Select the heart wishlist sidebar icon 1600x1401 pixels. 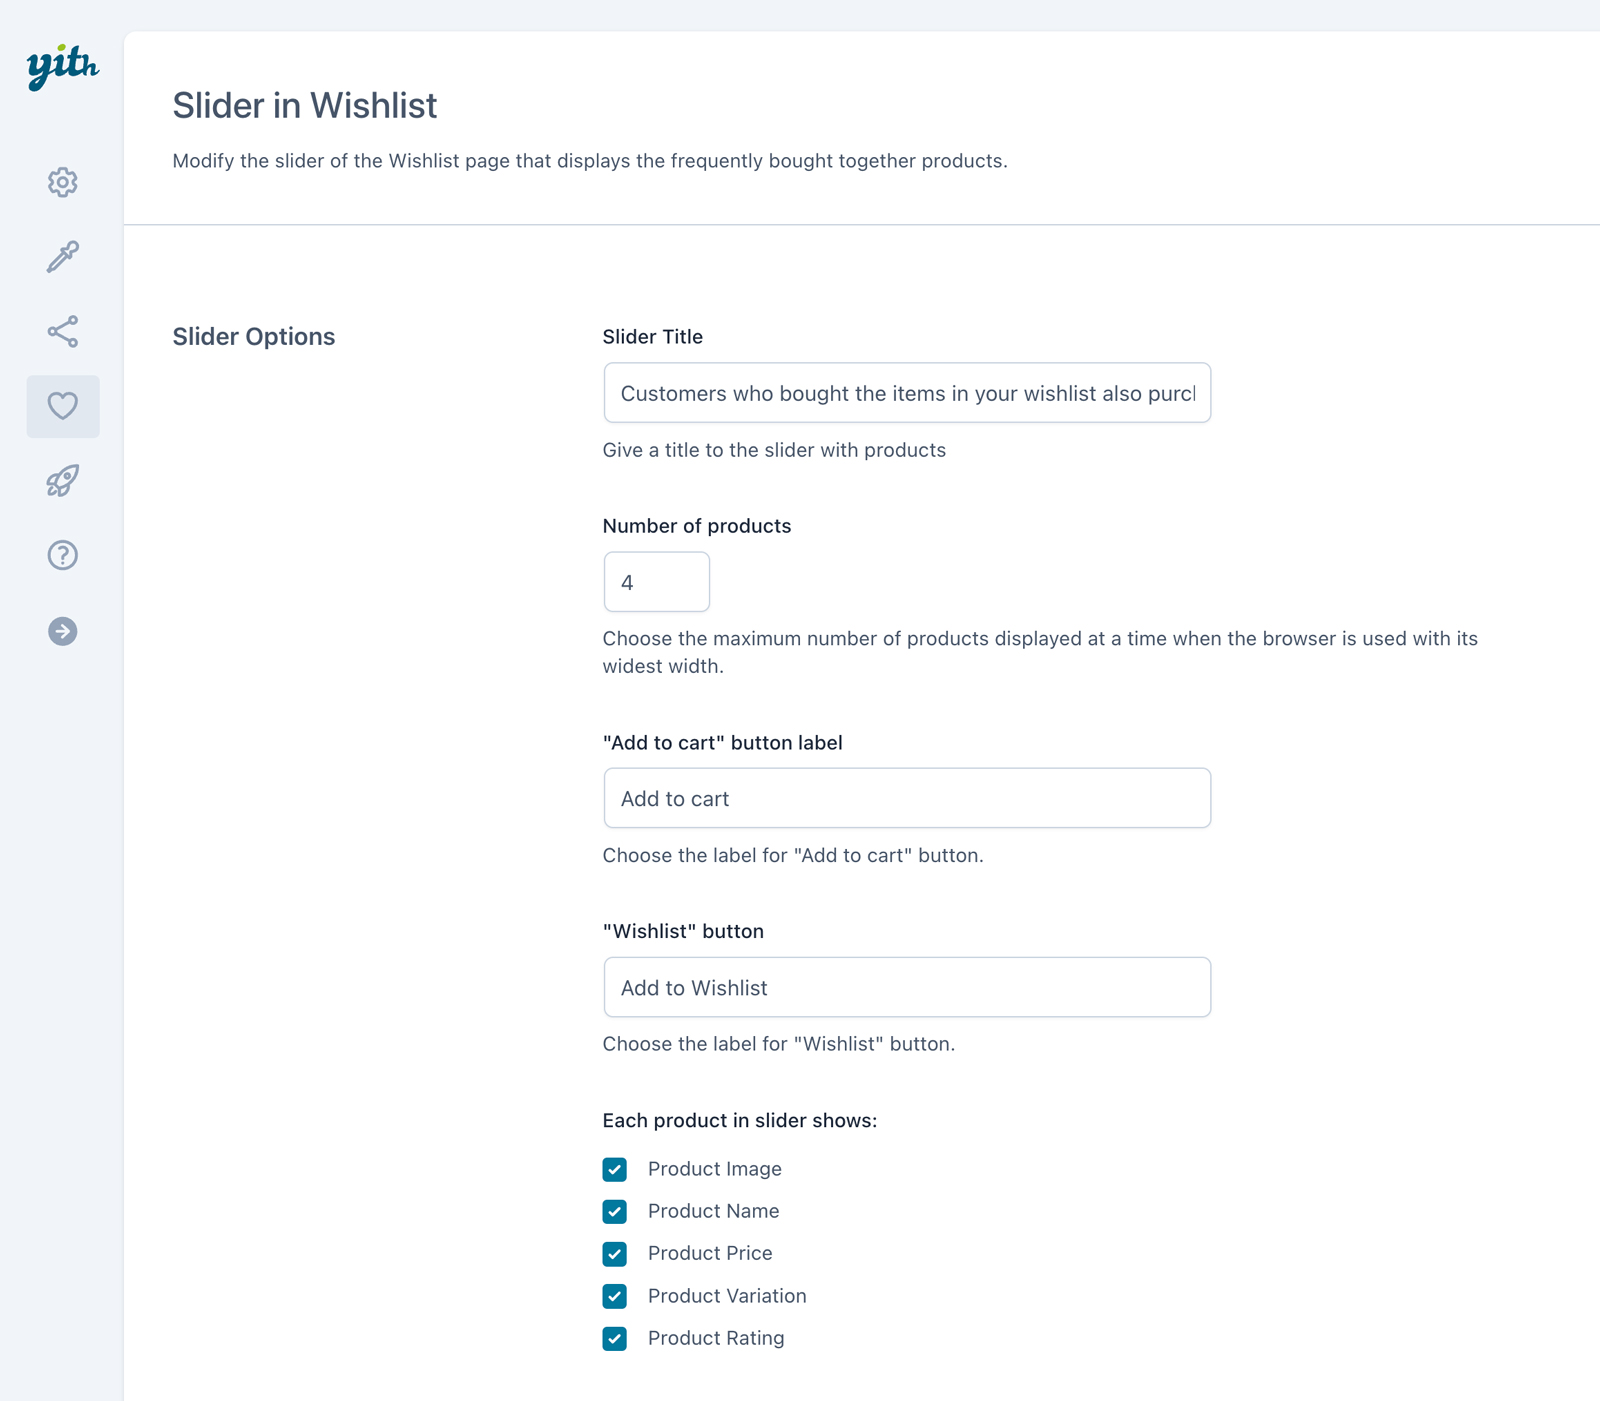(63, 406)
